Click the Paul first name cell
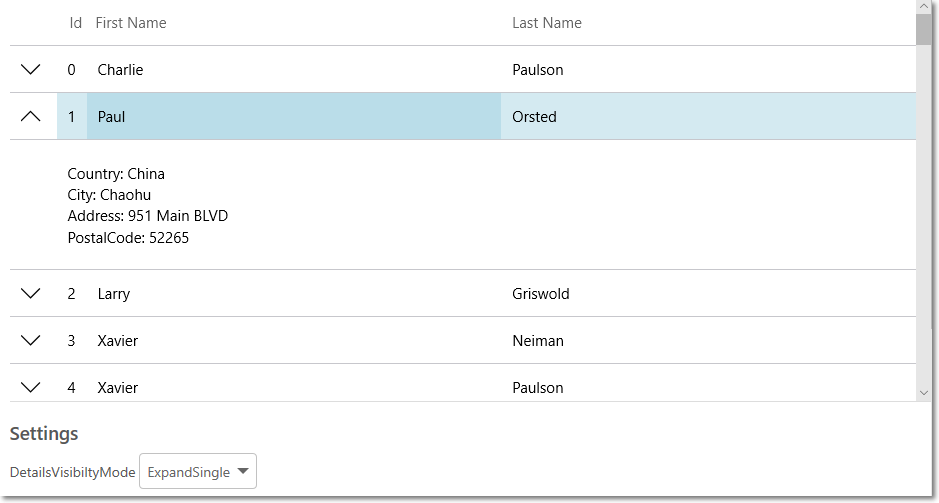Viewport: 939px width, 503px height. [112, 117]
